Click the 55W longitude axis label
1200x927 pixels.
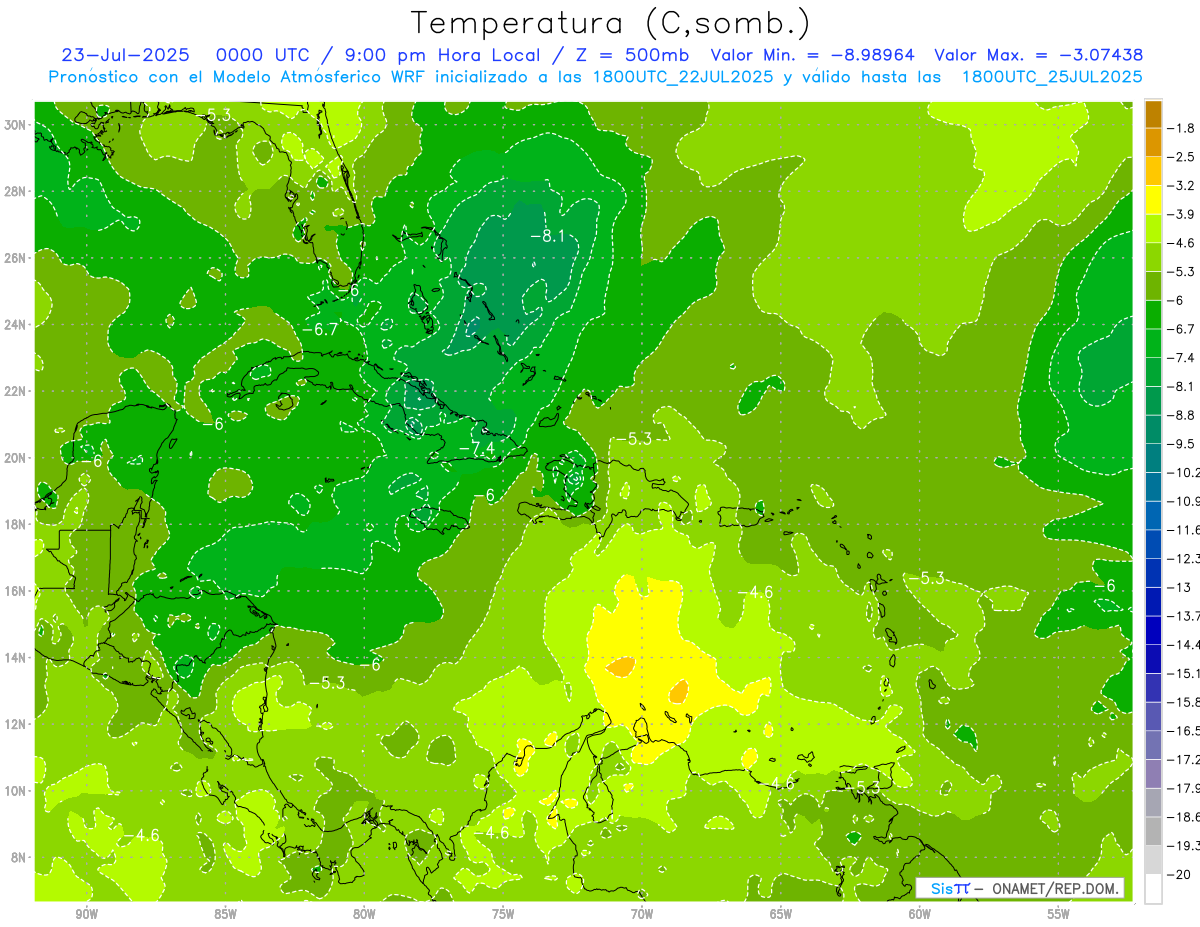point(1059,914)
